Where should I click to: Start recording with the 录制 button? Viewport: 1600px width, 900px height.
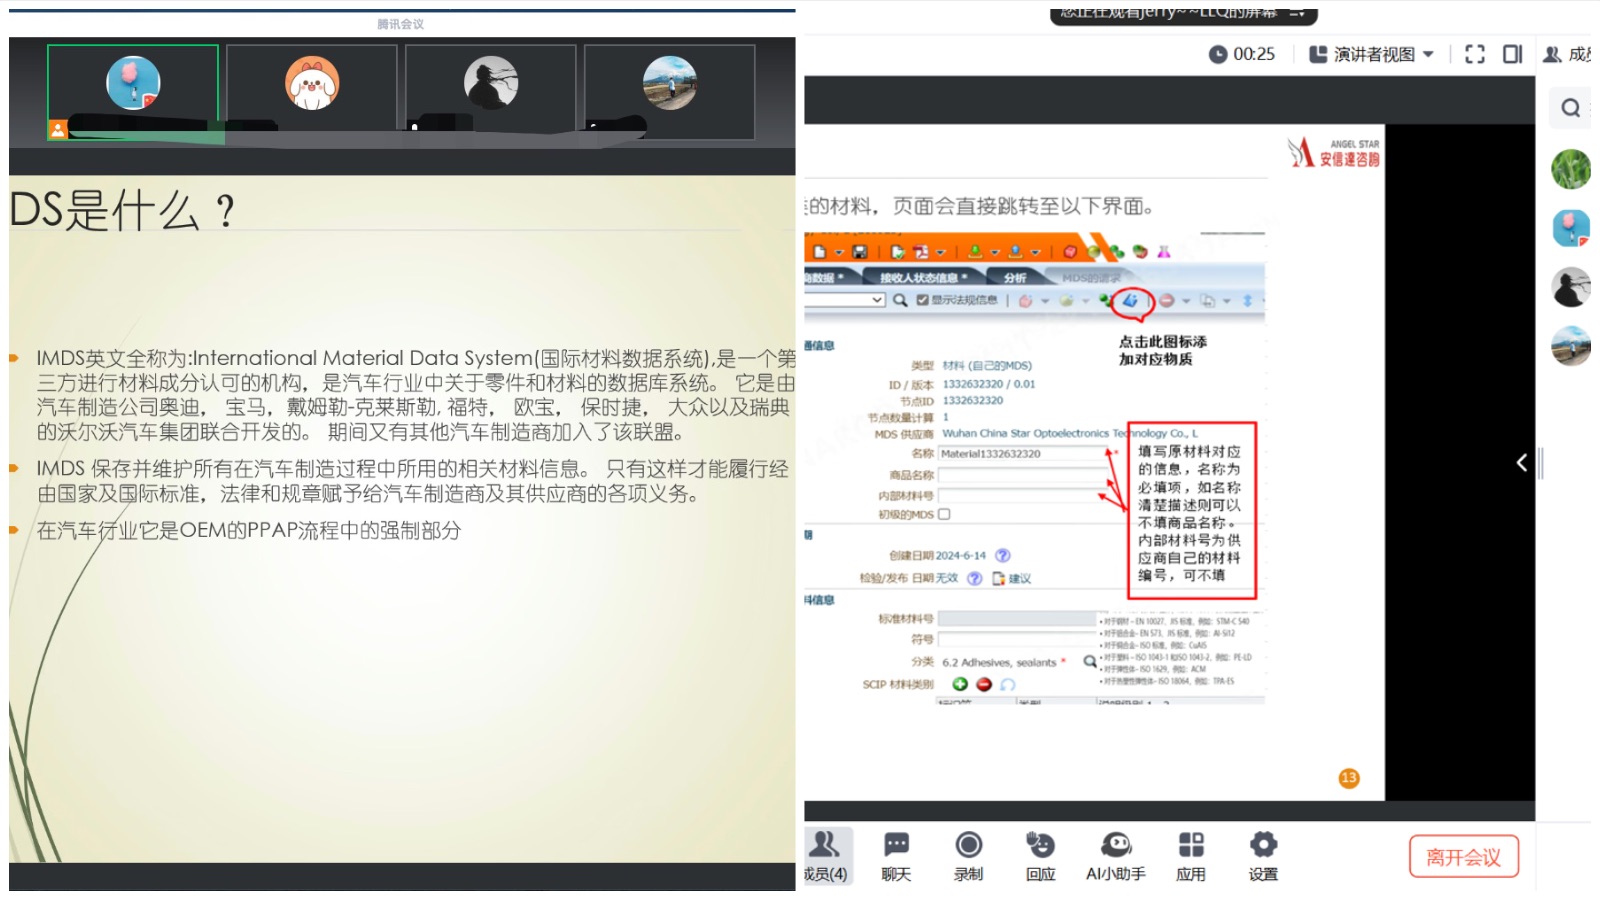[x=968, y=856]
